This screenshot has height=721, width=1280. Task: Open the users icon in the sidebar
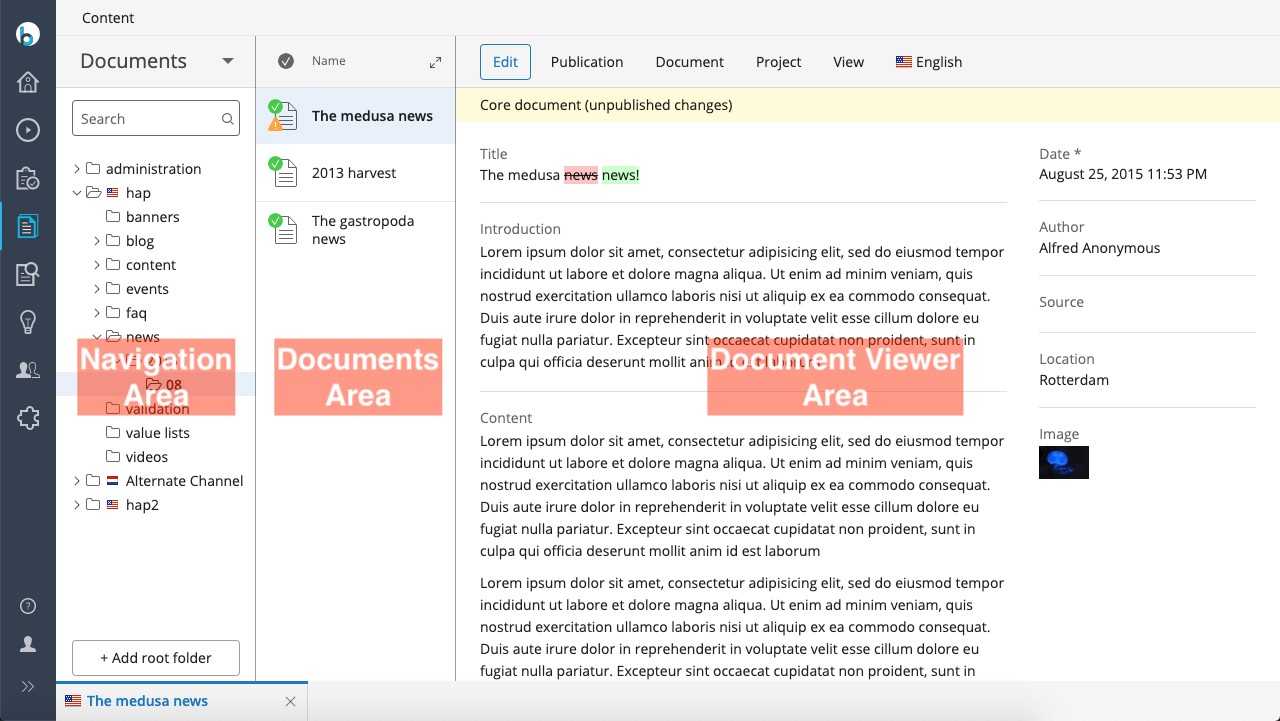(x=28, y=370)
